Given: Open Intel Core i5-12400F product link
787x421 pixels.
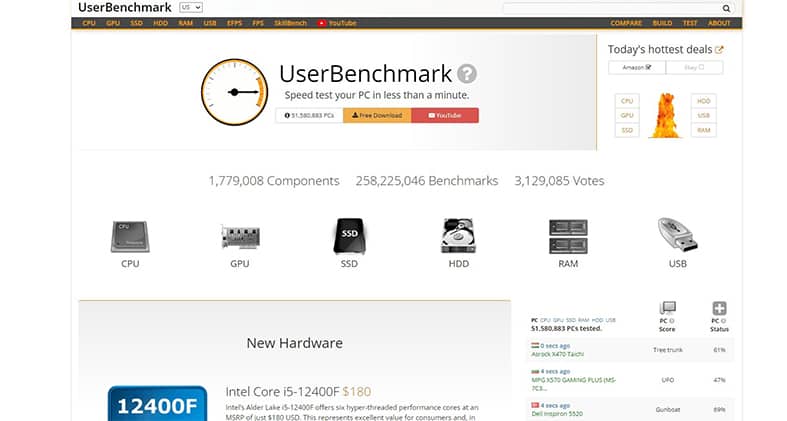Looking at the screenshot, I should point(283,391).
